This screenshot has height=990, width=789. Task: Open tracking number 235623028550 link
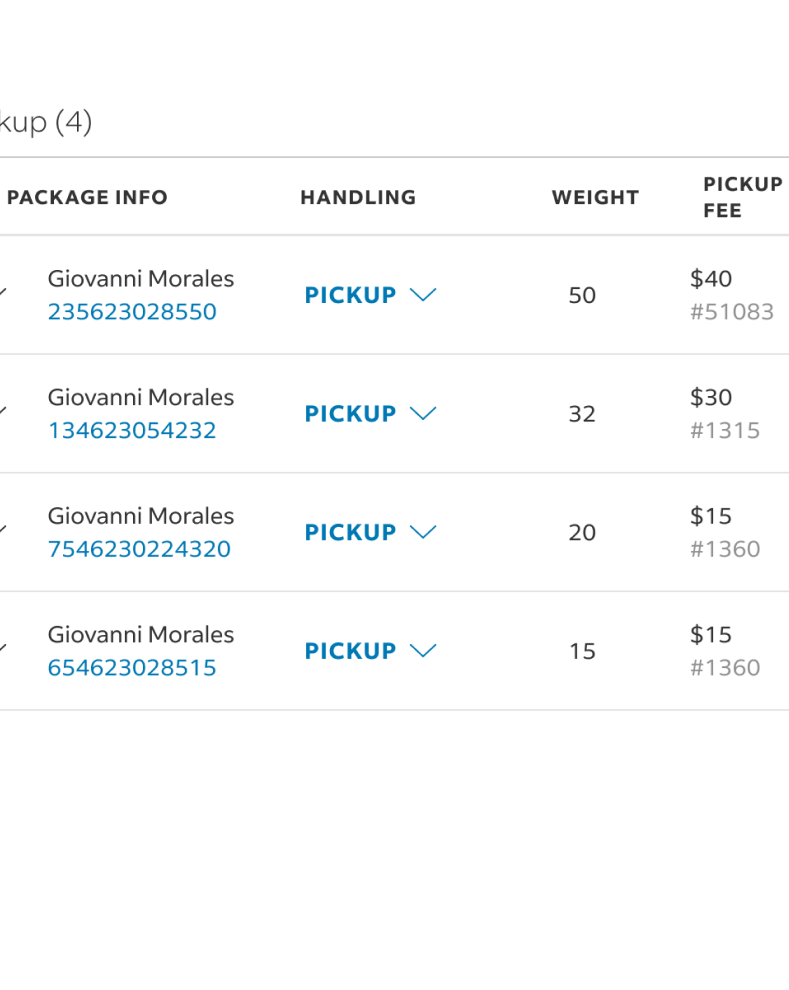(132, 312)
